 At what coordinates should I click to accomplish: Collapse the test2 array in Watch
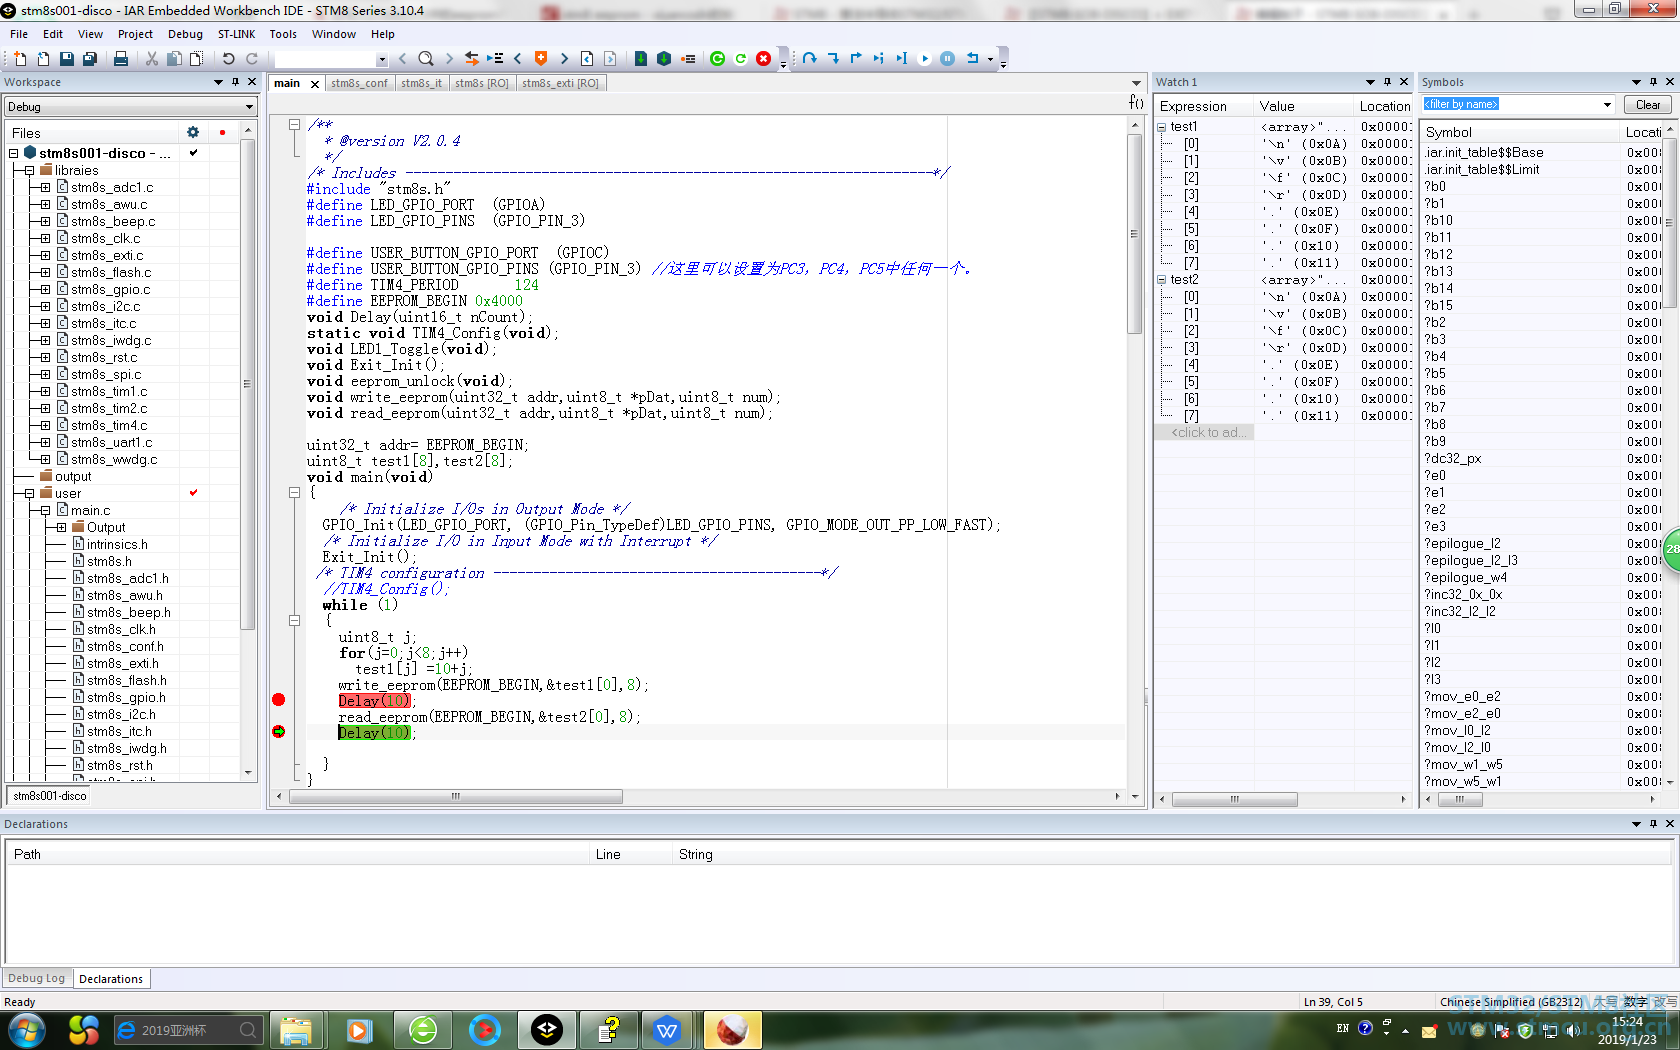pyautogui.click(x=1162, y=280)
